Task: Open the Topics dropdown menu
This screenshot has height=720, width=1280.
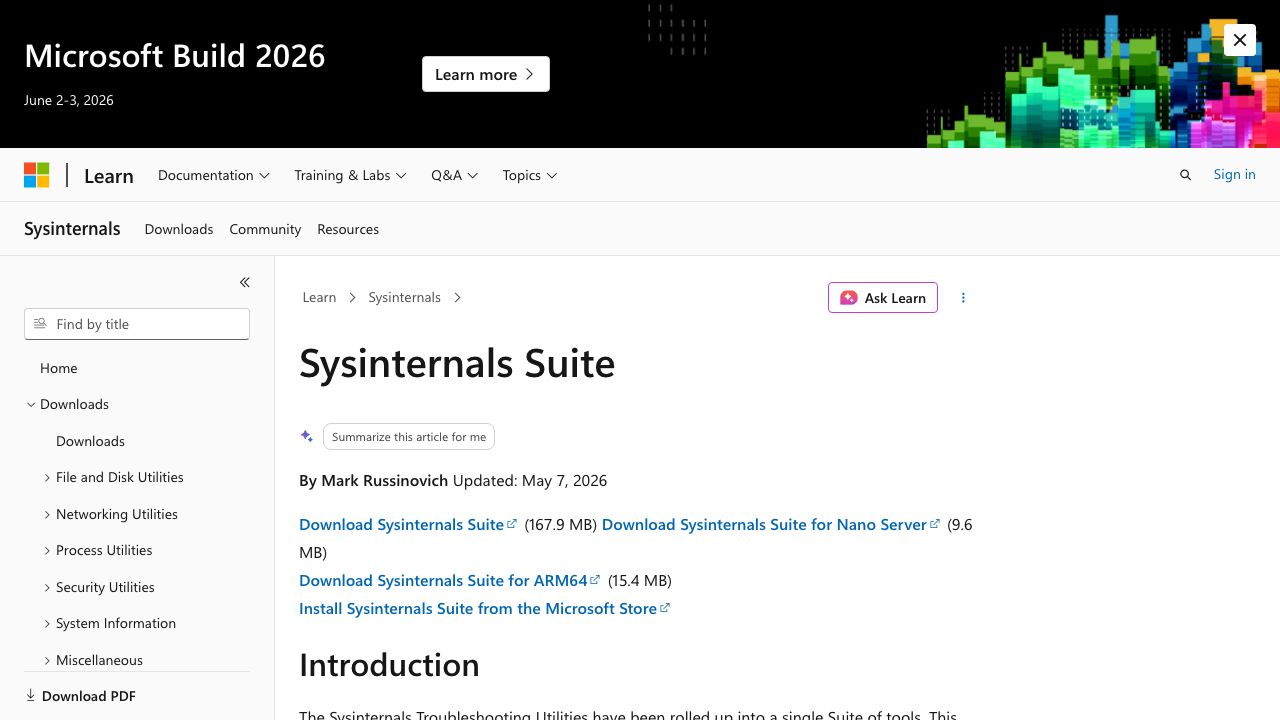Action: pos(530,175)
